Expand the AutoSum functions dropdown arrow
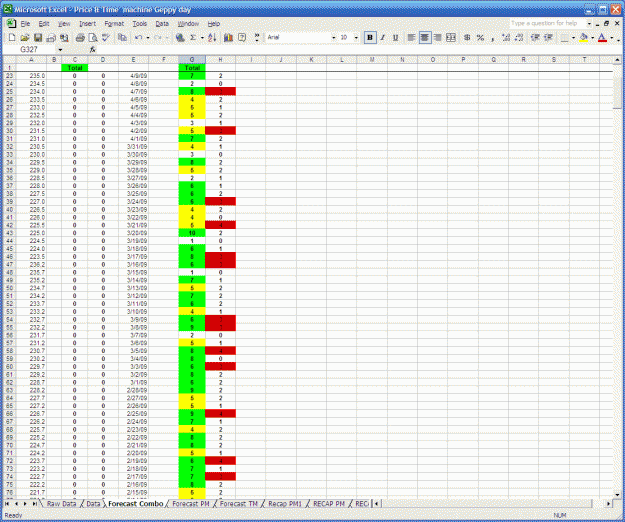The height and width of the screenshot is (522, 625). click(202, 38)
